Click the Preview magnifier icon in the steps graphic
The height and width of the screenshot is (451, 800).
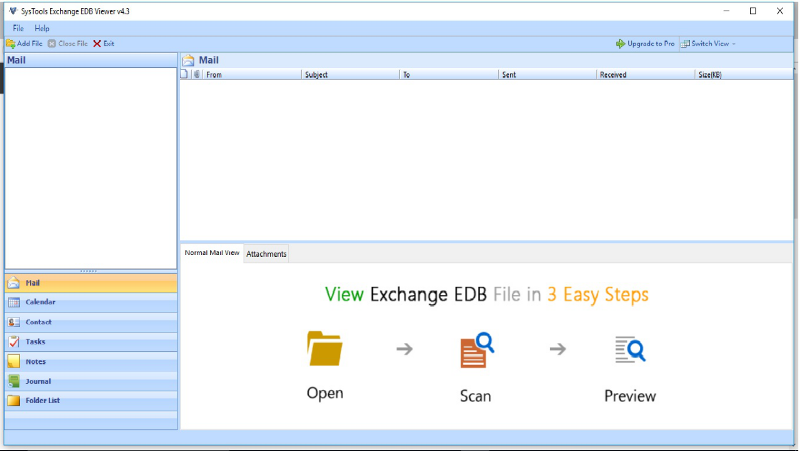pyautogui.click(x=630, y=349)
